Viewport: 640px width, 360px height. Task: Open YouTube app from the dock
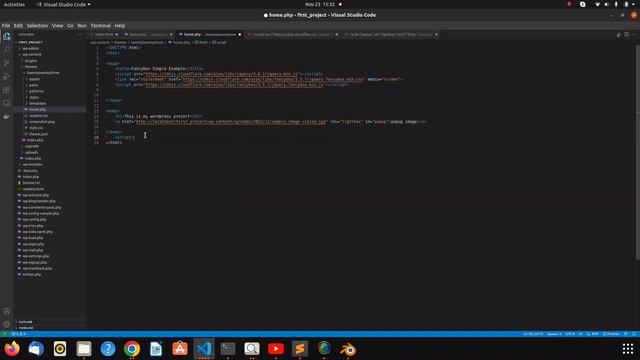pyautogui.click(x=276, y=349)
